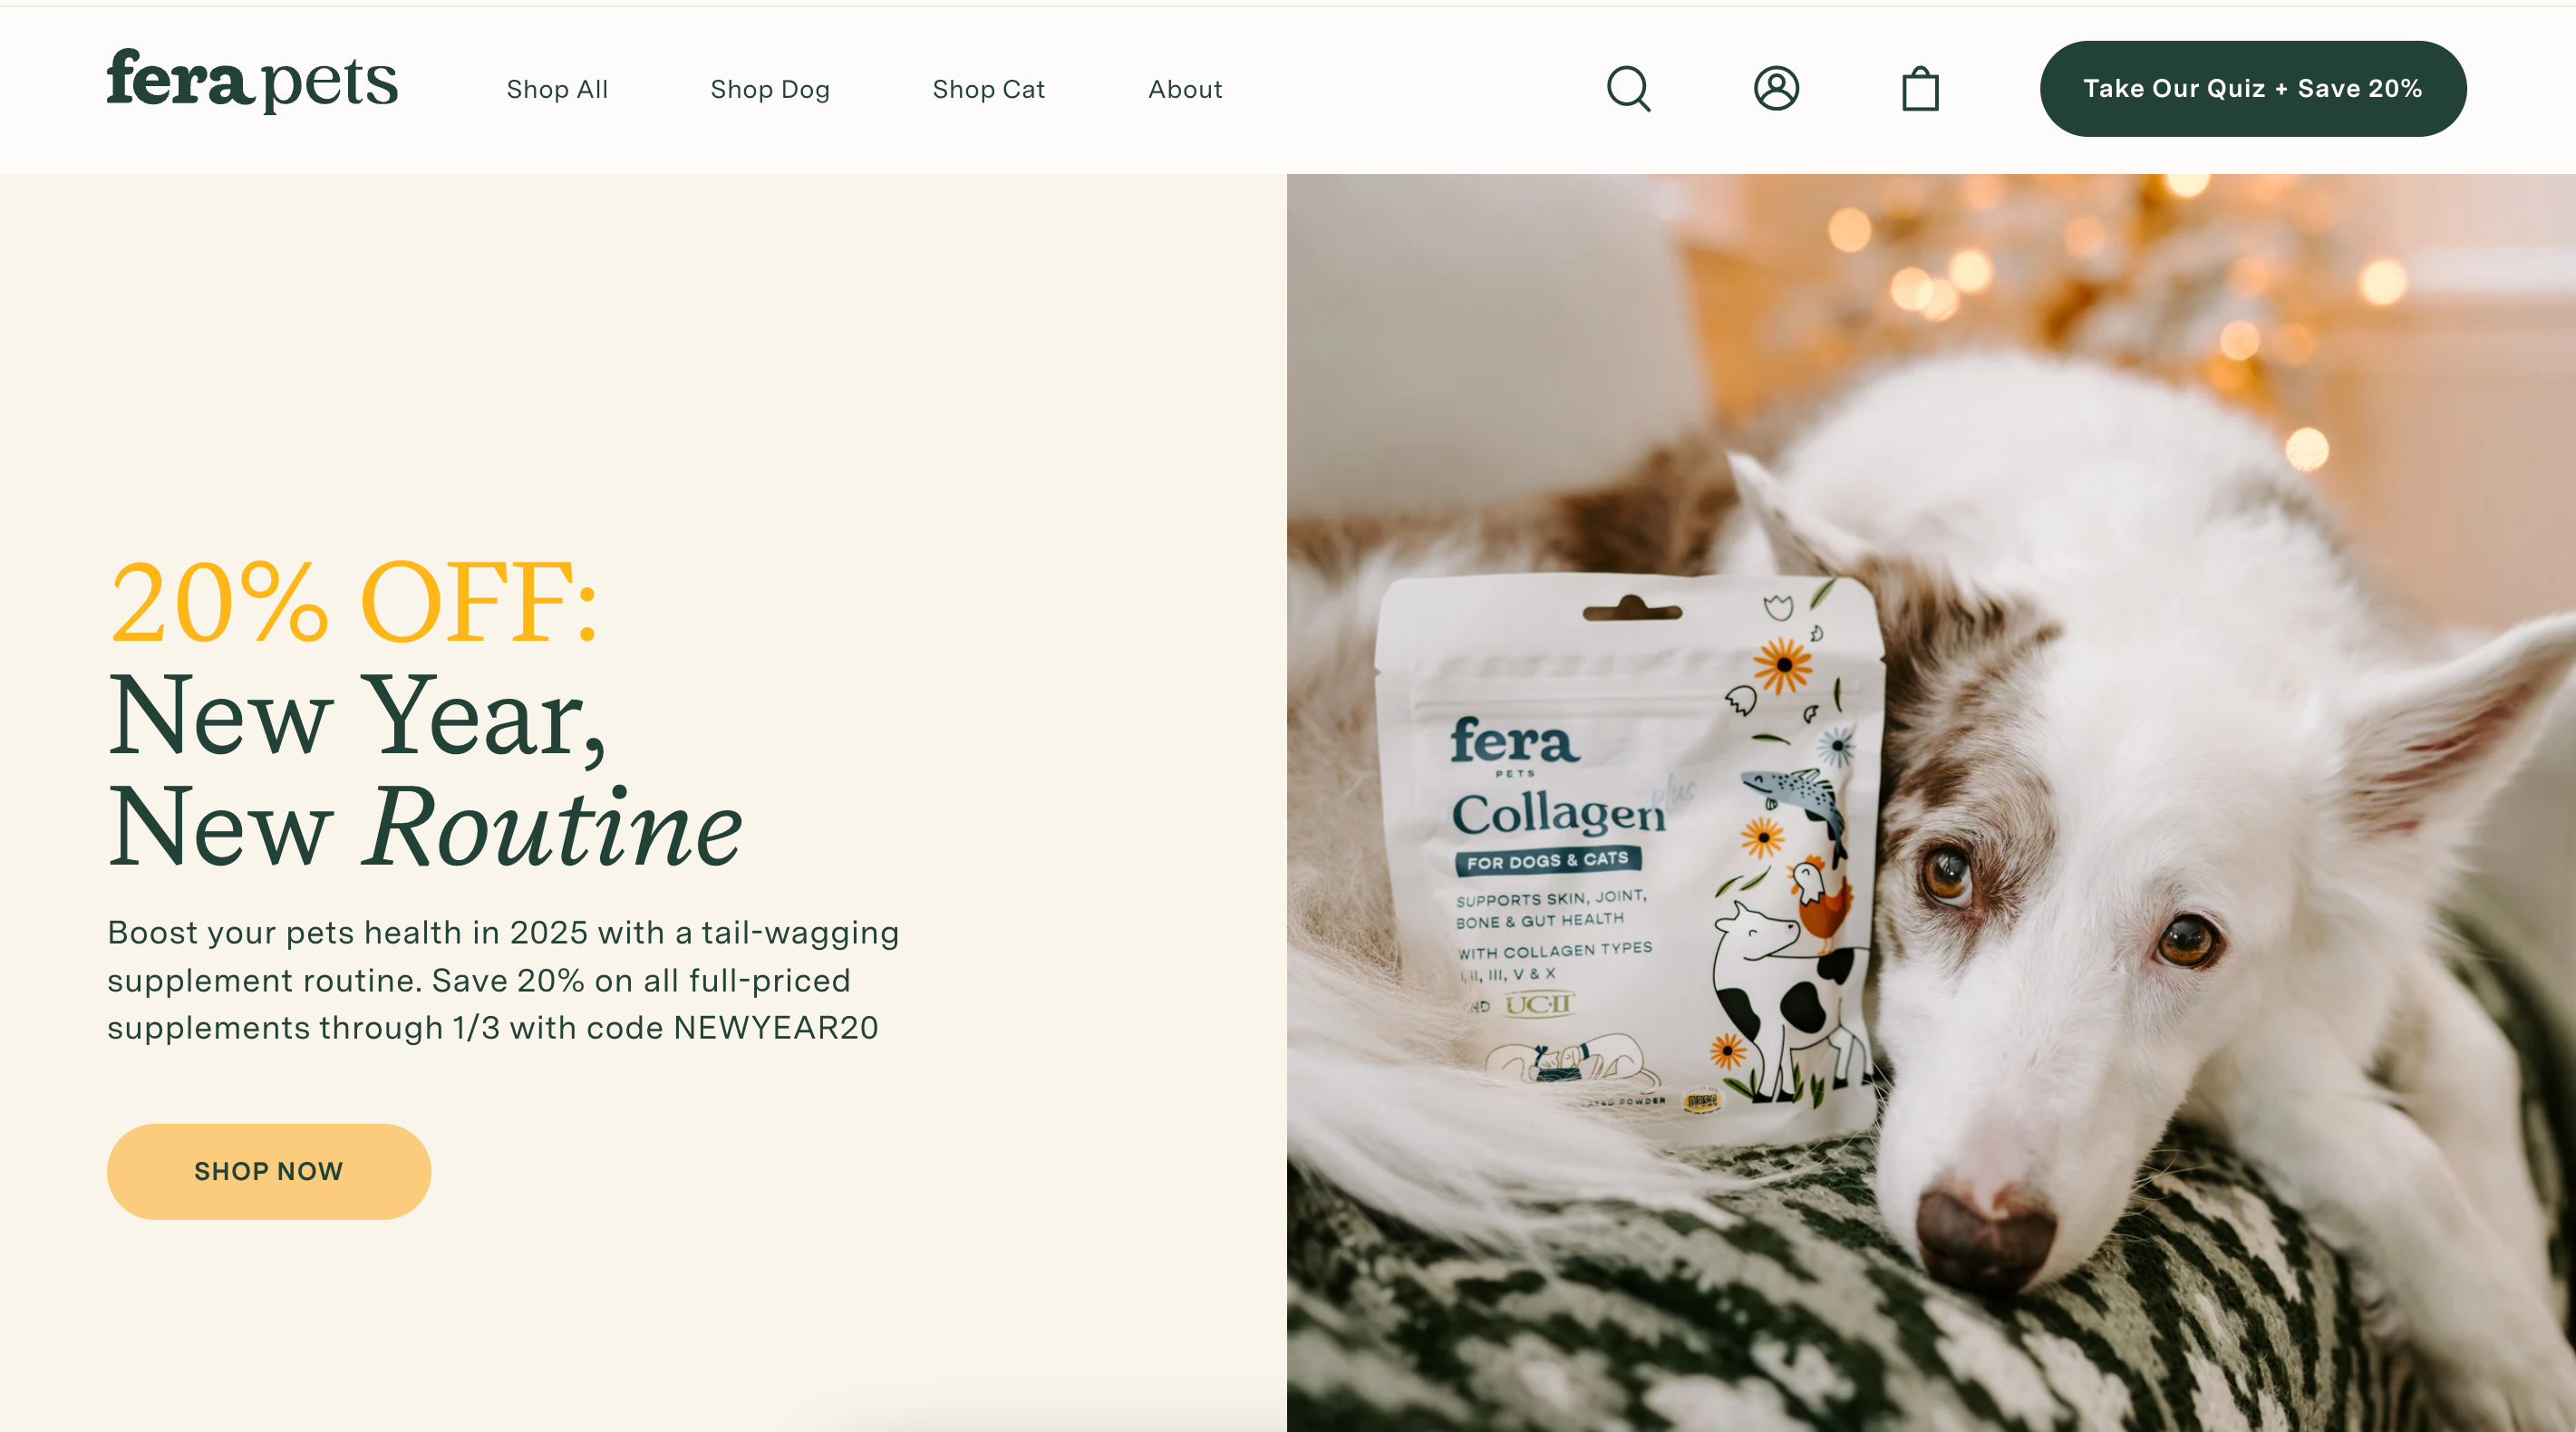Click Take Our Quiz + Save 20% button
Viewport: 2576px width, 1432px height.
coord(2253,88)
